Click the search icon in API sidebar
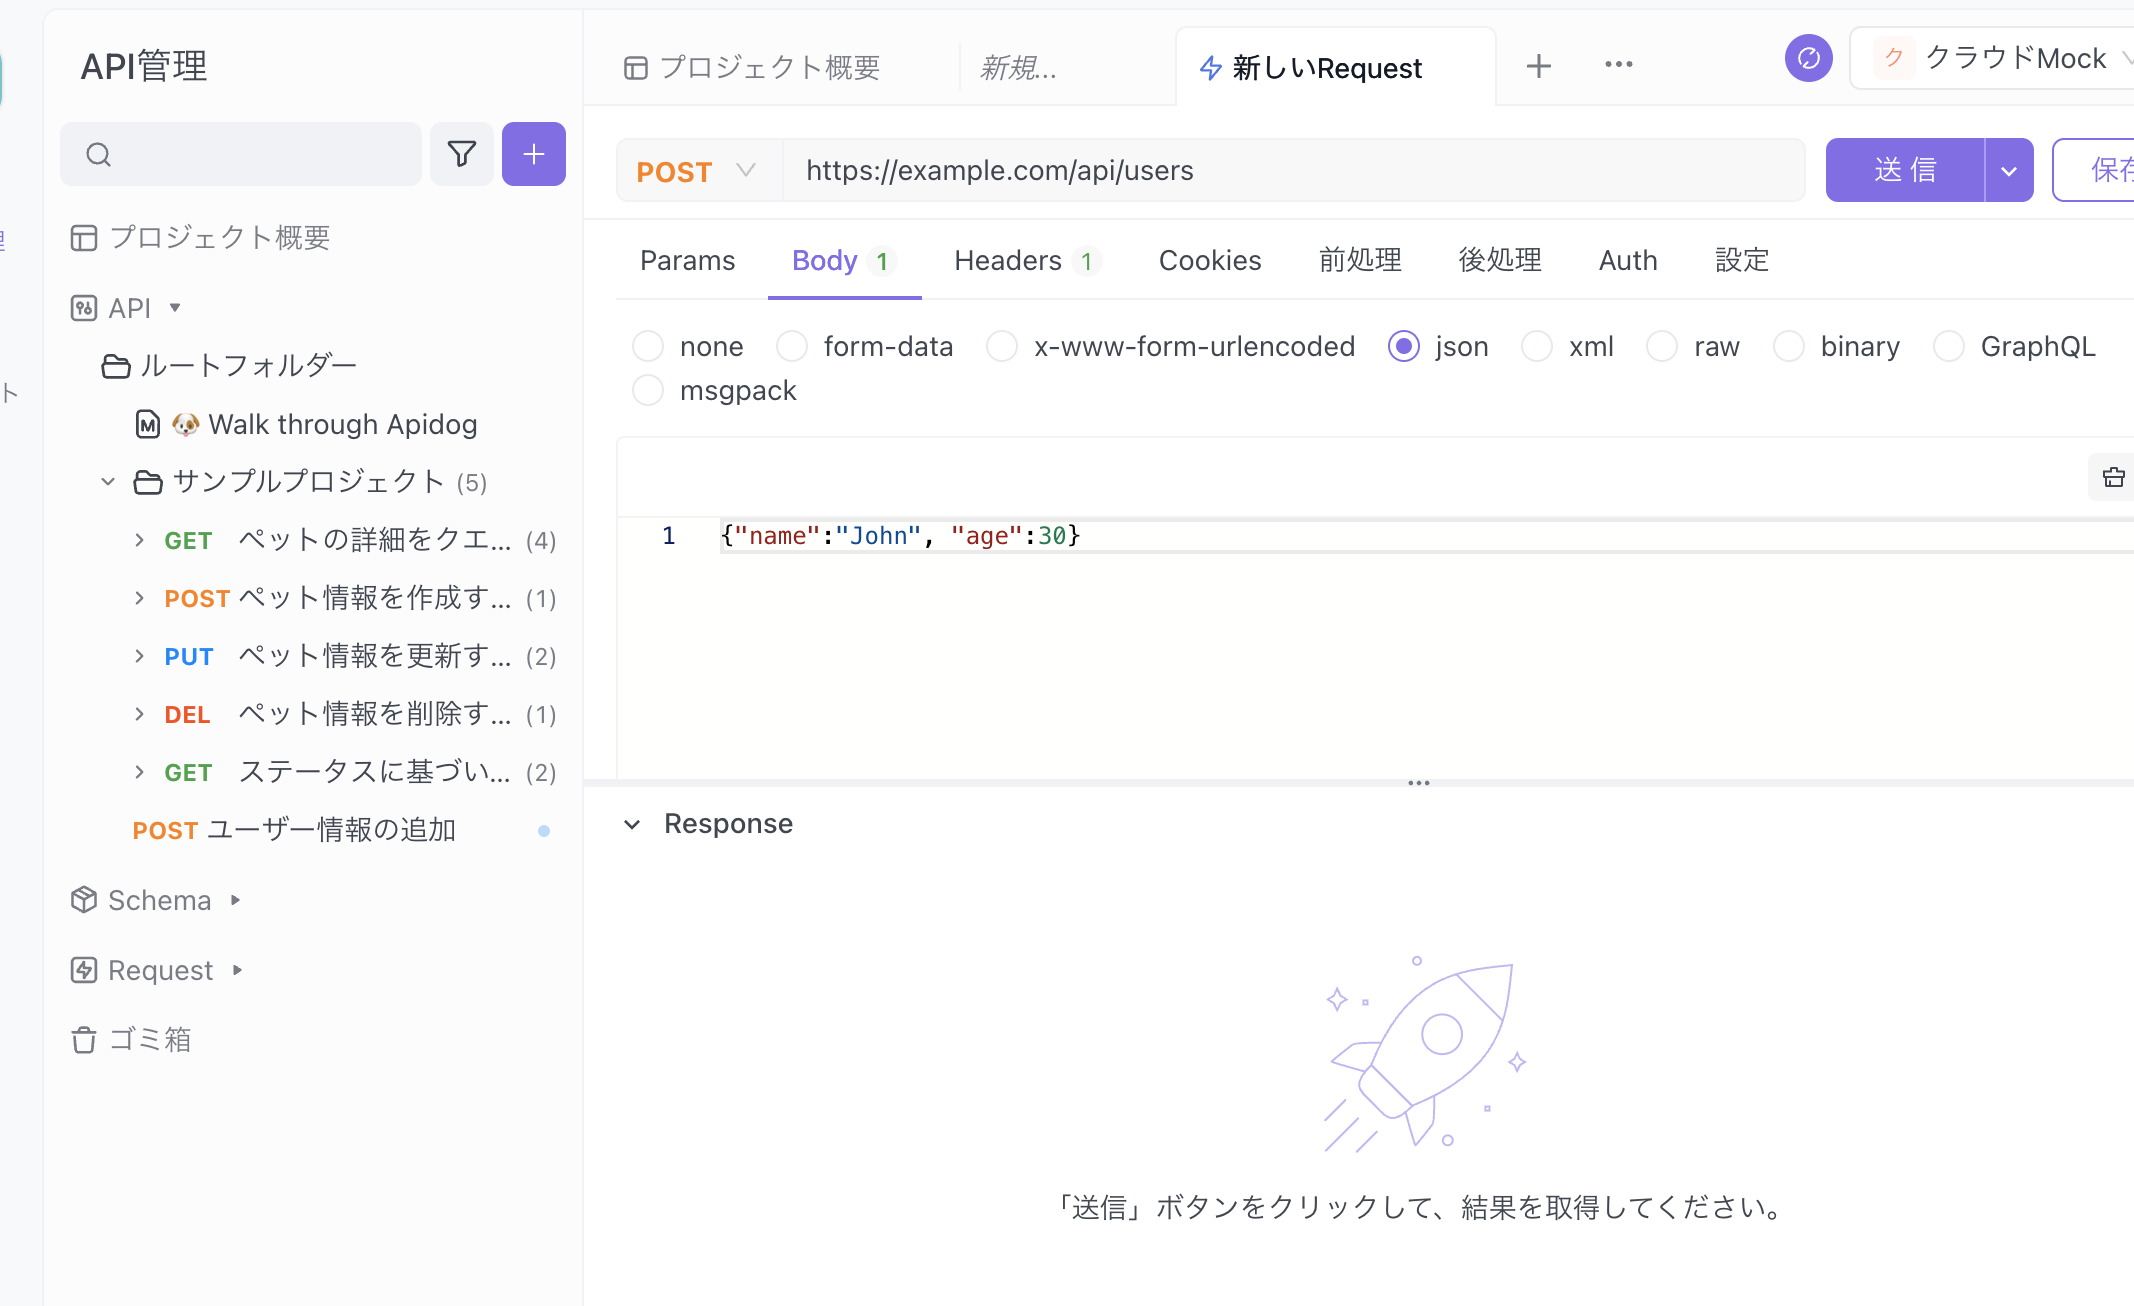Screen dimensions: 2134x1306 (x=98, y=154)
